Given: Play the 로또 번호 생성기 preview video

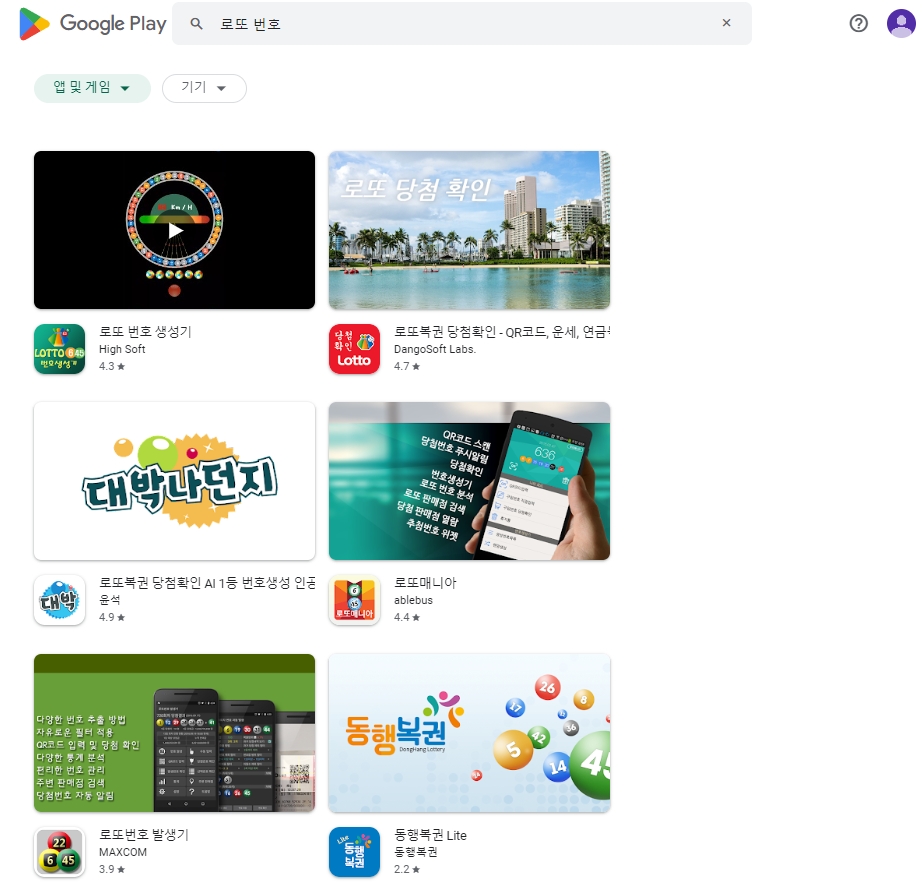Looking at the screenshot, I should tap(175, 230).
